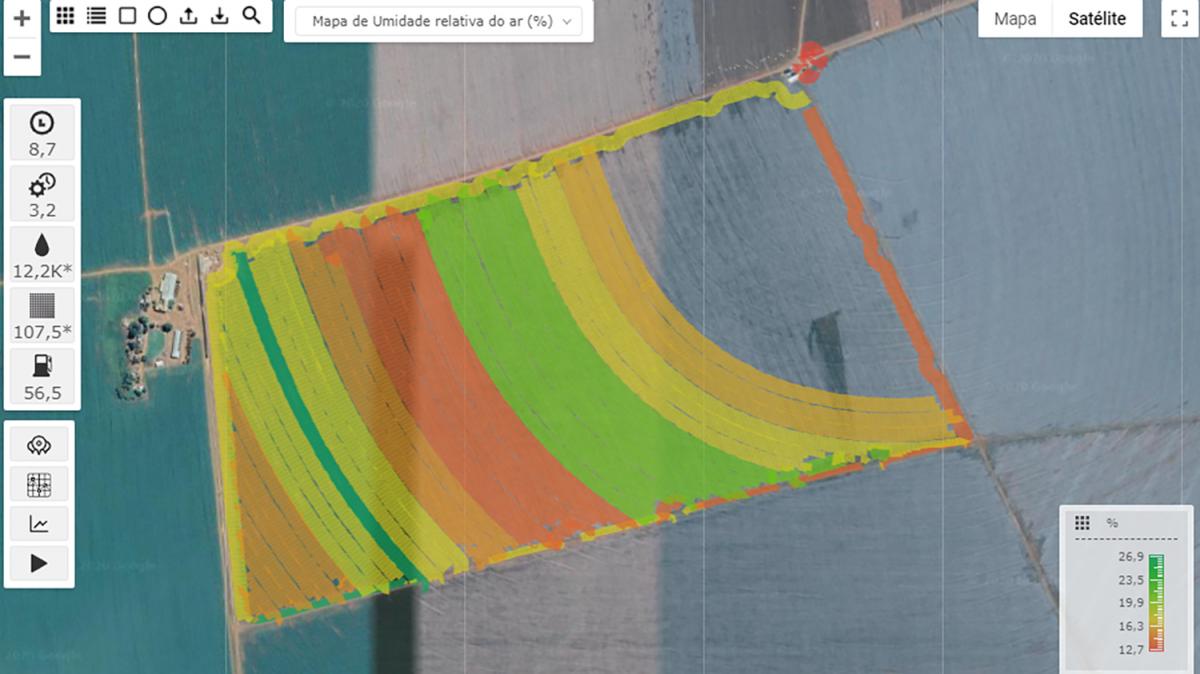Click the fuel pump indicator showing 56,5
1200x674 pixels.
pyautogui.click(x=42, y=377)
